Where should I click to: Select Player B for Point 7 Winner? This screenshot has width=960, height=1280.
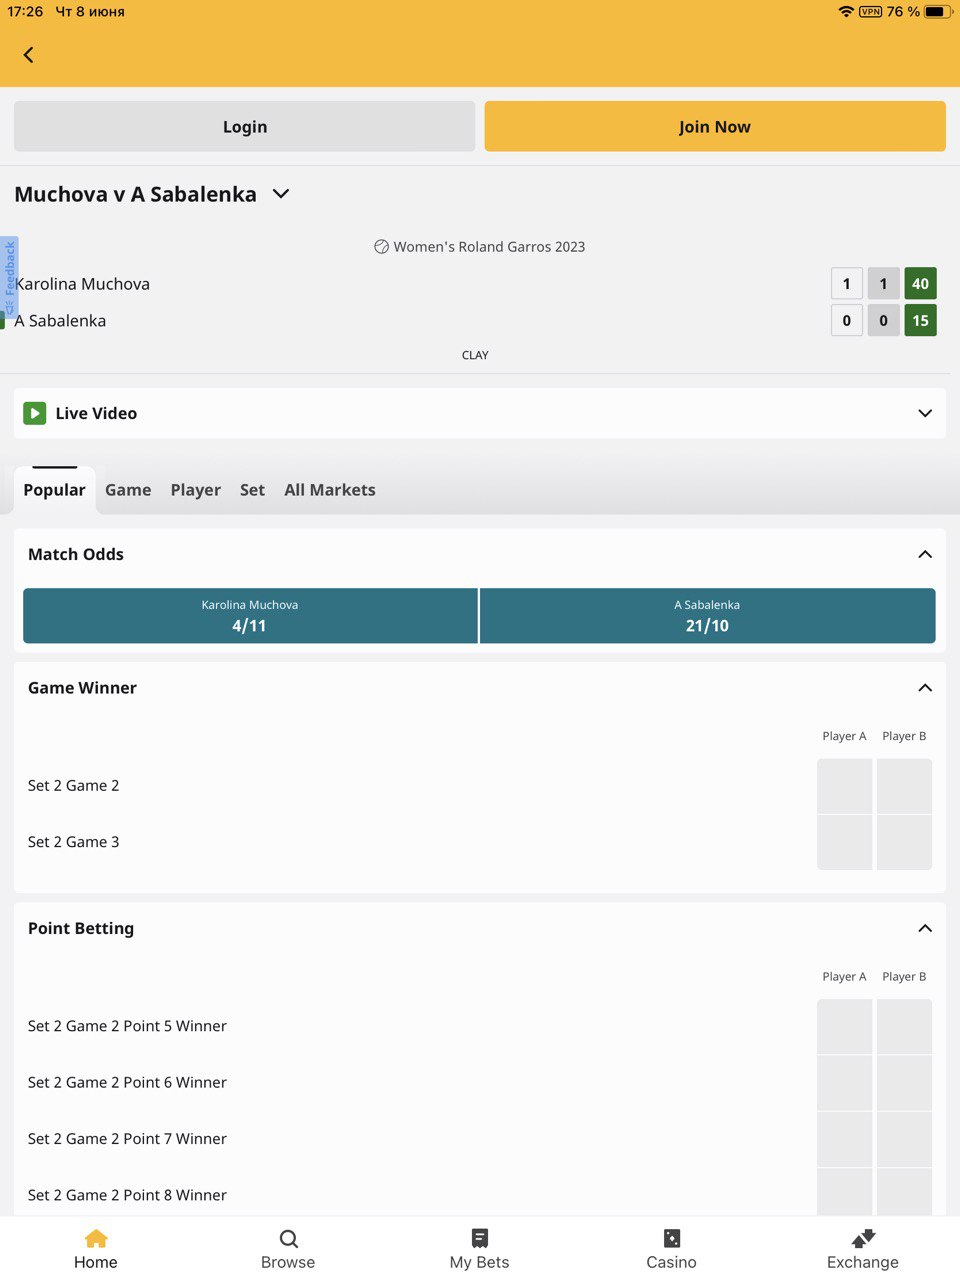coord(904,1139)
